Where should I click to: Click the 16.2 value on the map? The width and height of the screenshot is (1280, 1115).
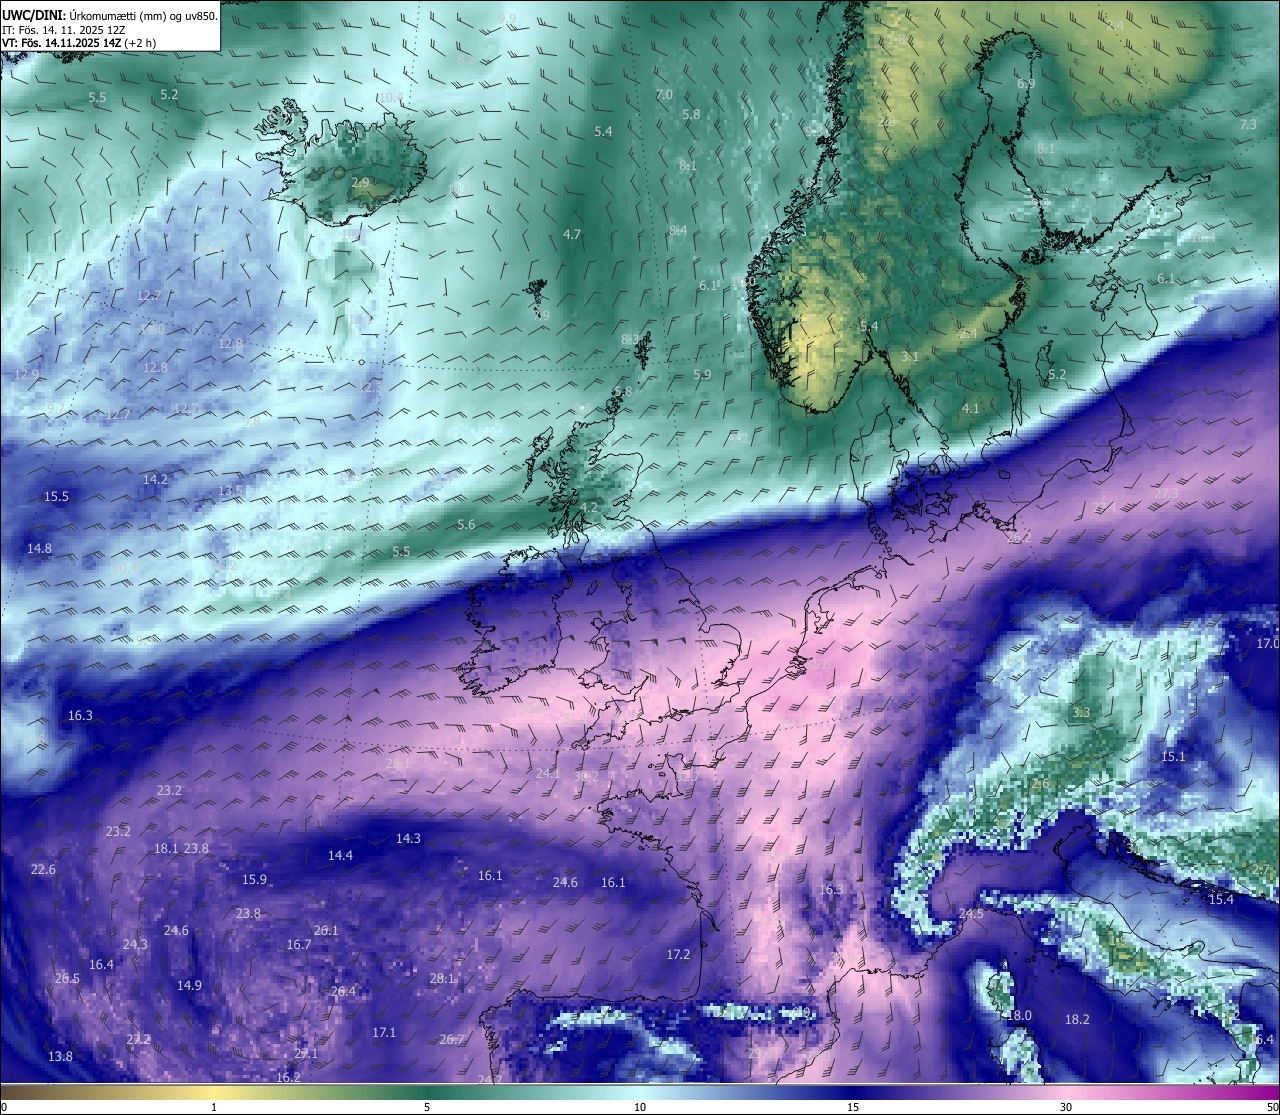tap(288, 1078)
